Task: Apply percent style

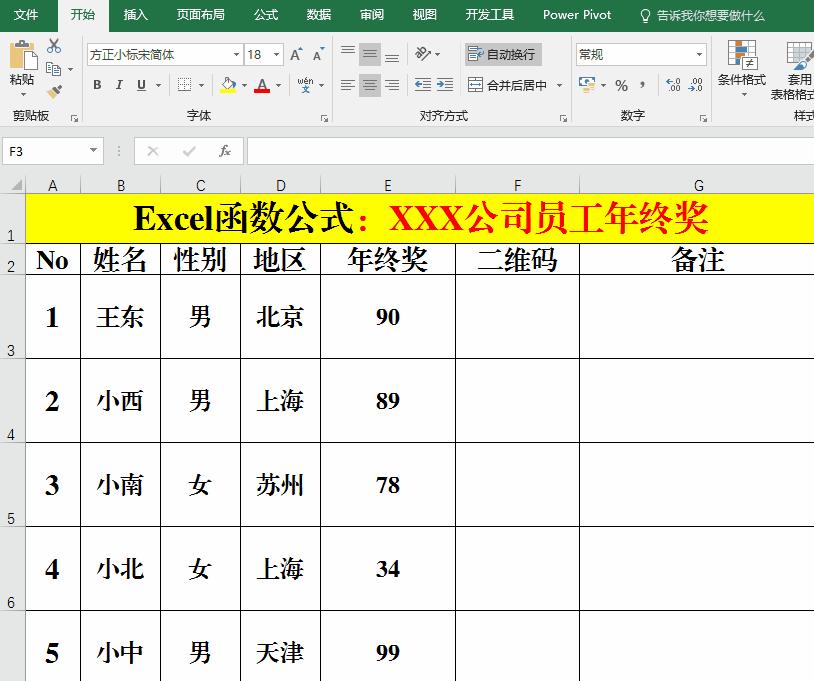Action: click(x=621, y=85)
